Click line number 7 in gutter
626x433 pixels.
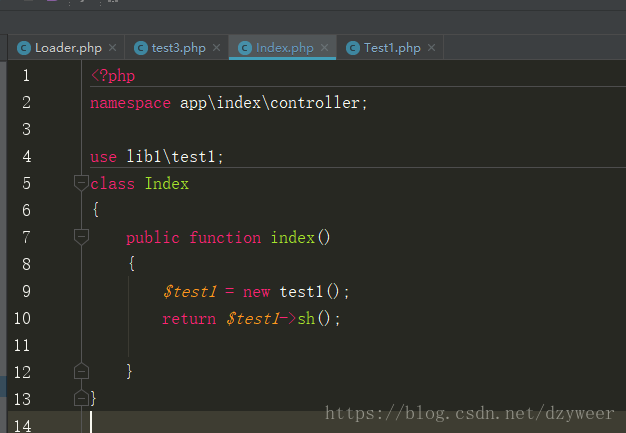pyautogui.click(x=26, y=237)
